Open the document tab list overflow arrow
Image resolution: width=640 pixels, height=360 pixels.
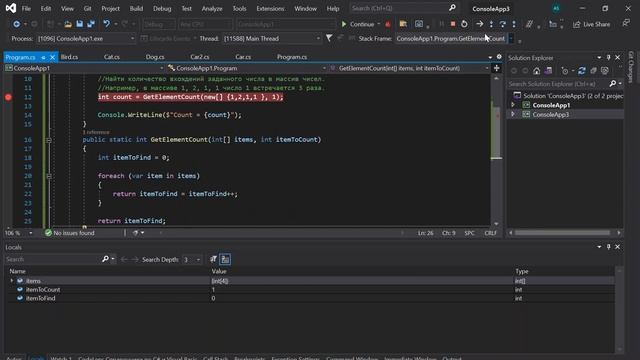(490, 58)
